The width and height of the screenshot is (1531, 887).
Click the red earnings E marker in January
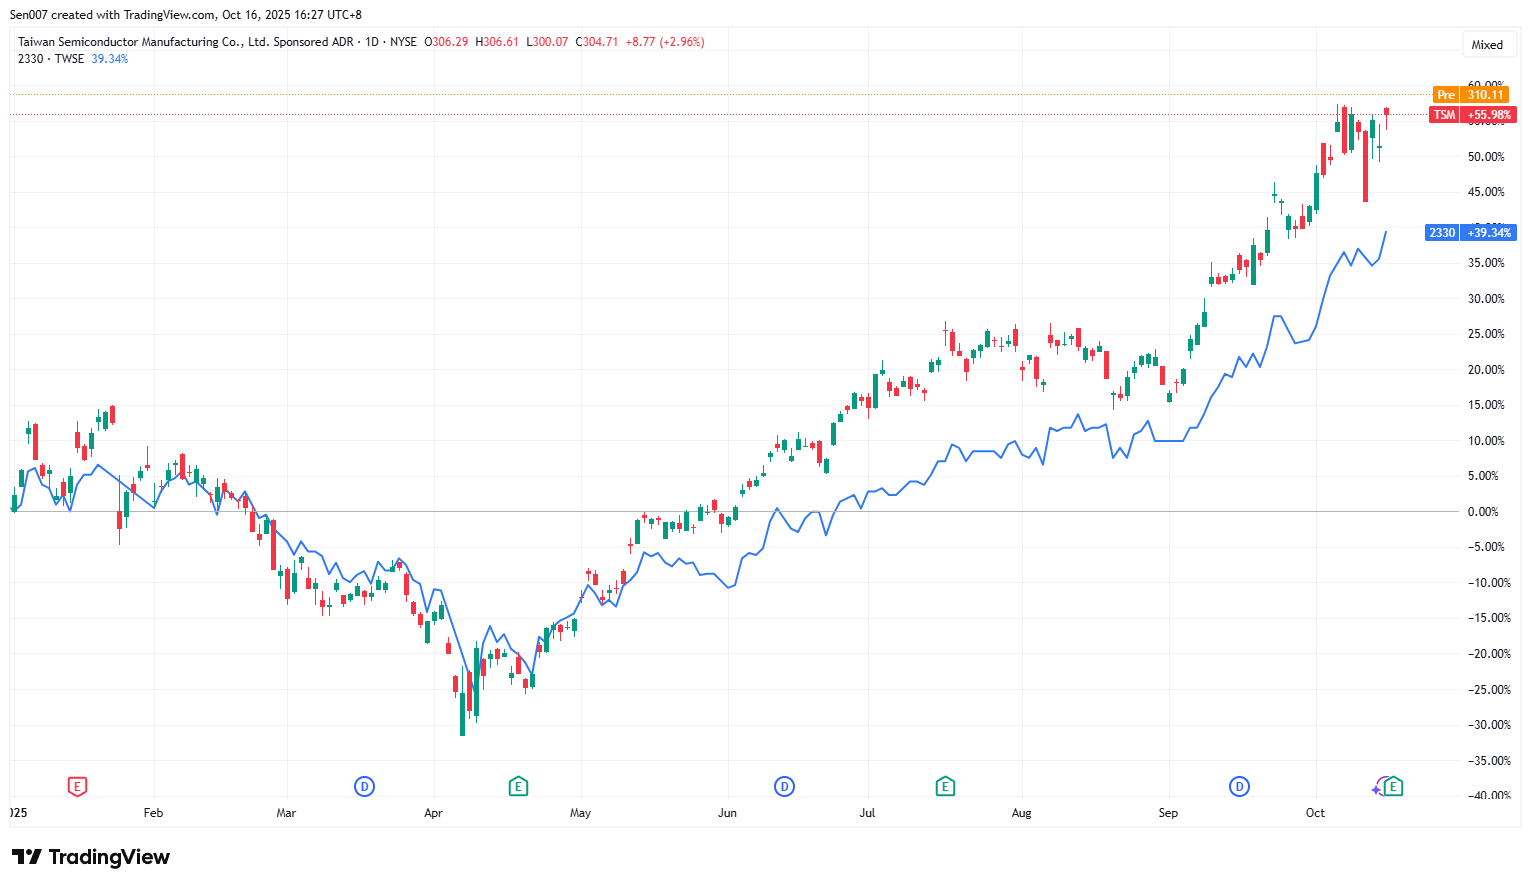click(77, 787)
